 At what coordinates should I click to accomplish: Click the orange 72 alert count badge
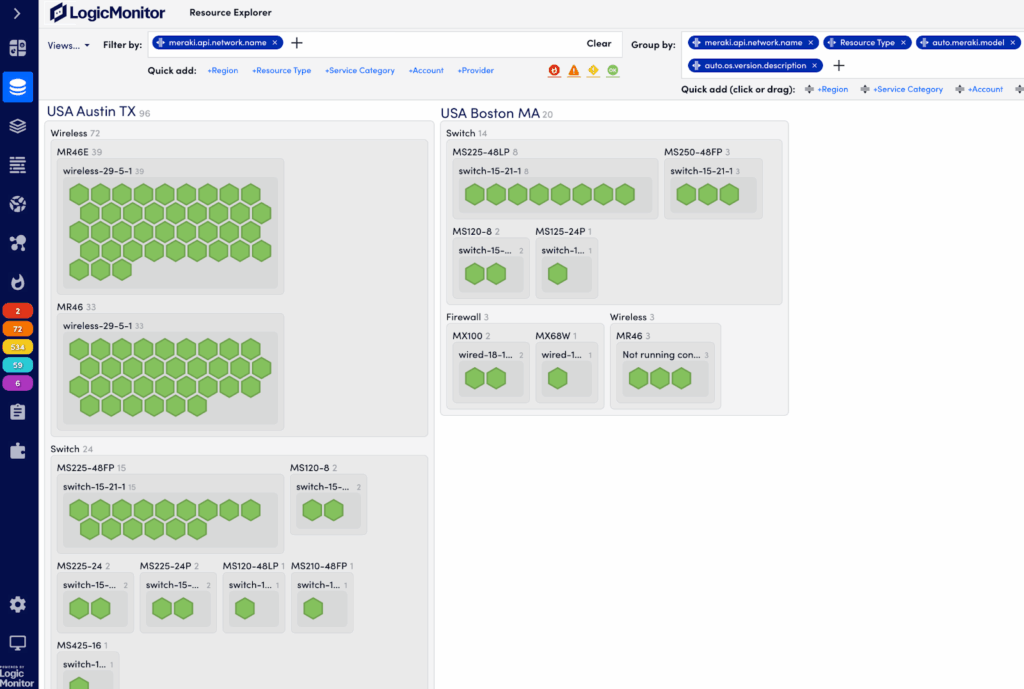tap(17, 328)
